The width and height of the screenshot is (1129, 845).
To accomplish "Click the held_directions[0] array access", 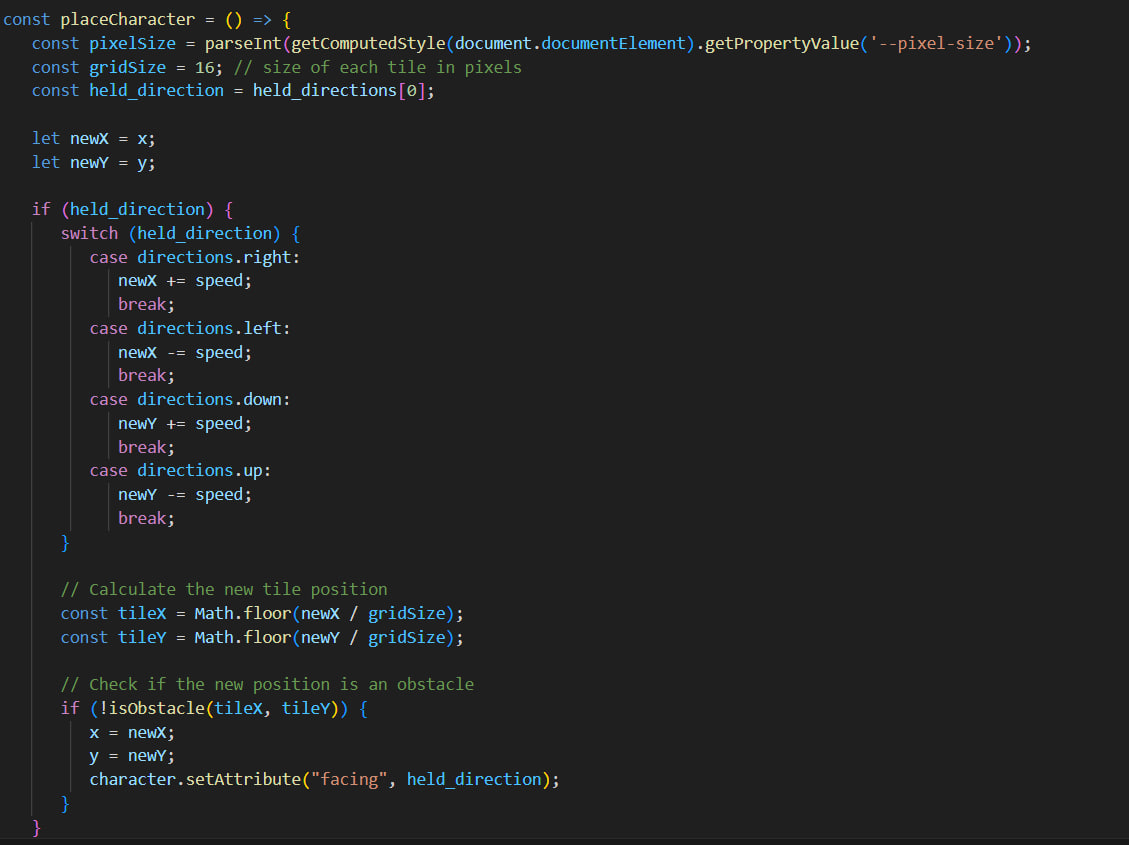I will pyautogui.click(x=344, y=91).
